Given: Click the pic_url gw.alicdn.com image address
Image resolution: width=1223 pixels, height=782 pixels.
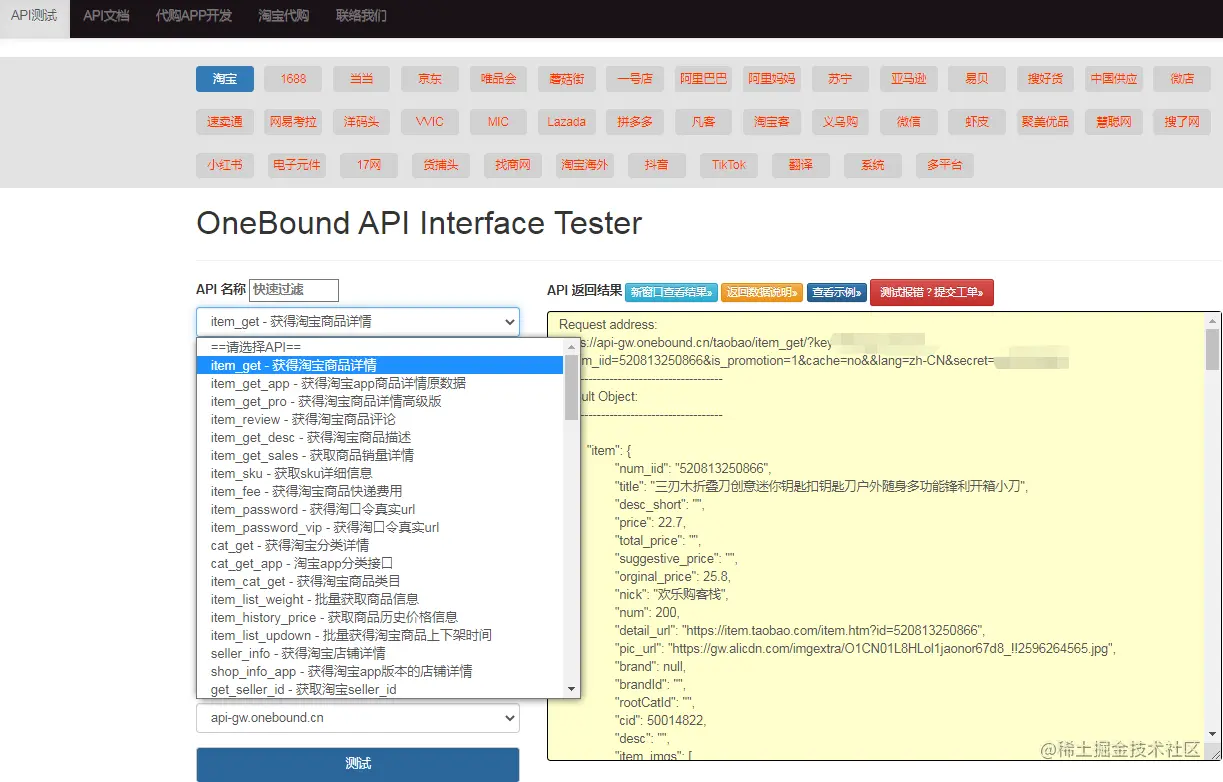Looking at the screenshot, I should [893, 648].
